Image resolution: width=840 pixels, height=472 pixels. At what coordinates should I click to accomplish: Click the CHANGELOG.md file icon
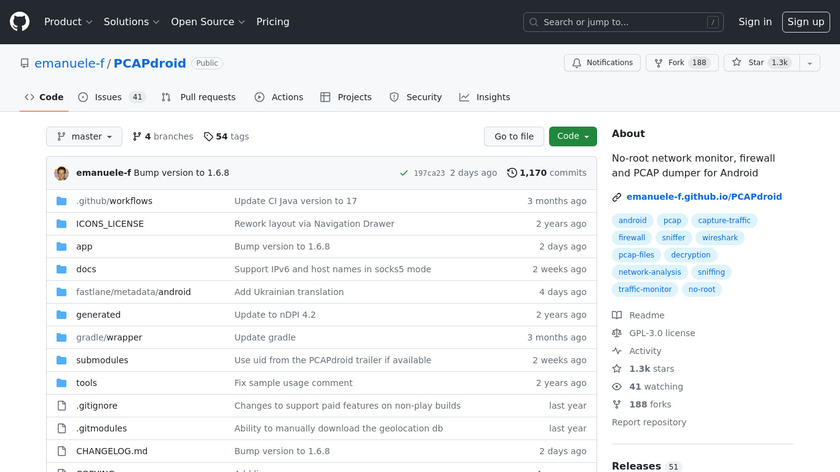coord(62,451)
